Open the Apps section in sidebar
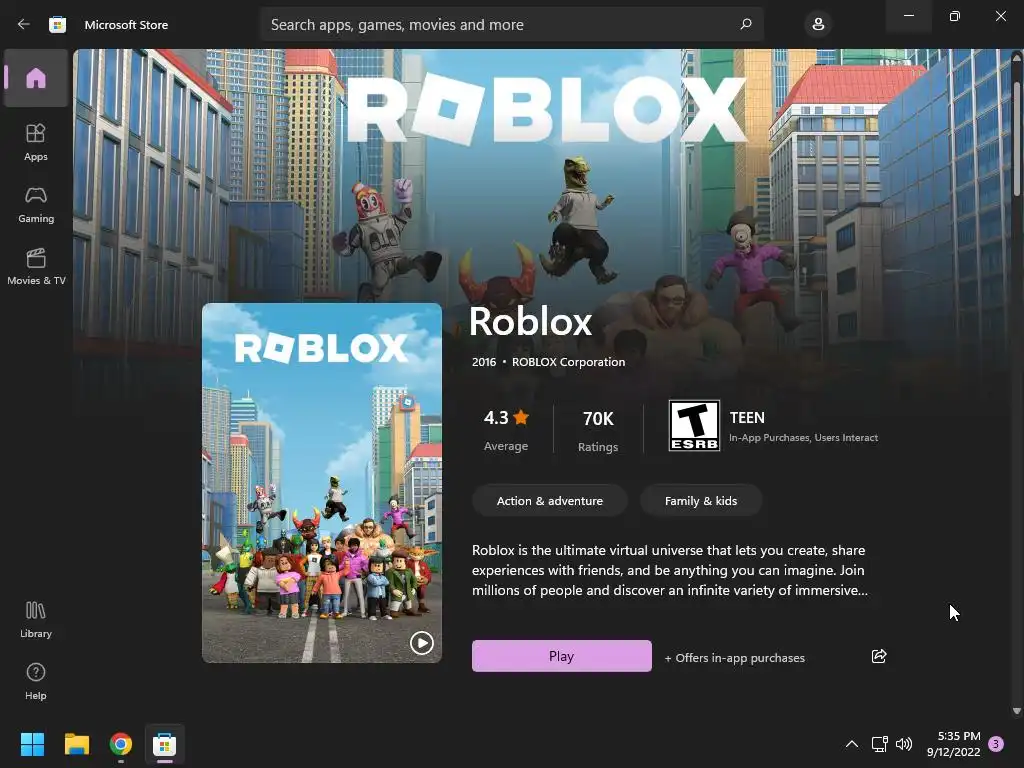The height and width of the screenshot is (768, 1024). (36, 142)
